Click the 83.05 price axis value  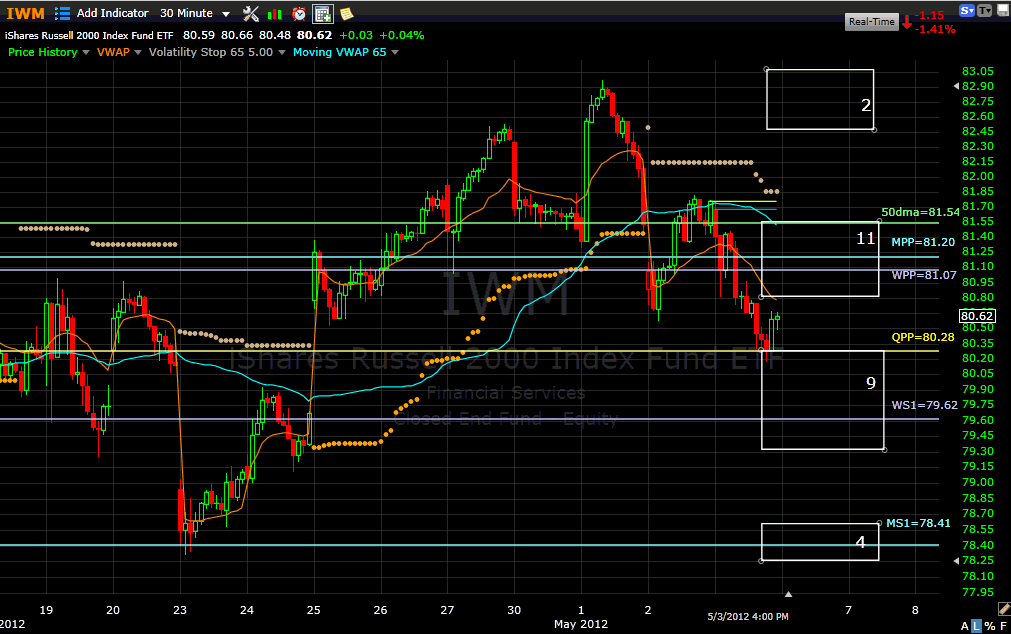click(977, 71)
